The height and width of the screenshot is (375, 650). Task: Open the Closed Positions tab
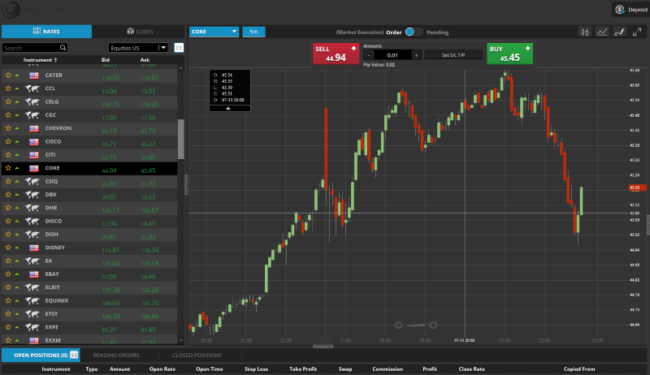pos(197,355)
